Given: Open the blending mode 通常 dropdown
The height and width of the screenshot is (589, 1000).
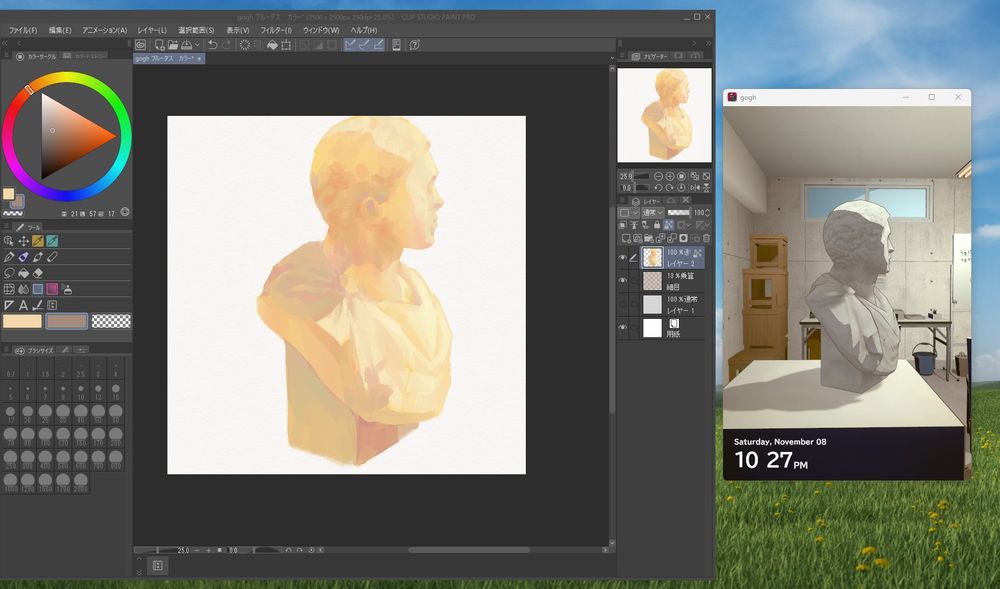Looking at the screenshot, I should click(652, 213).
